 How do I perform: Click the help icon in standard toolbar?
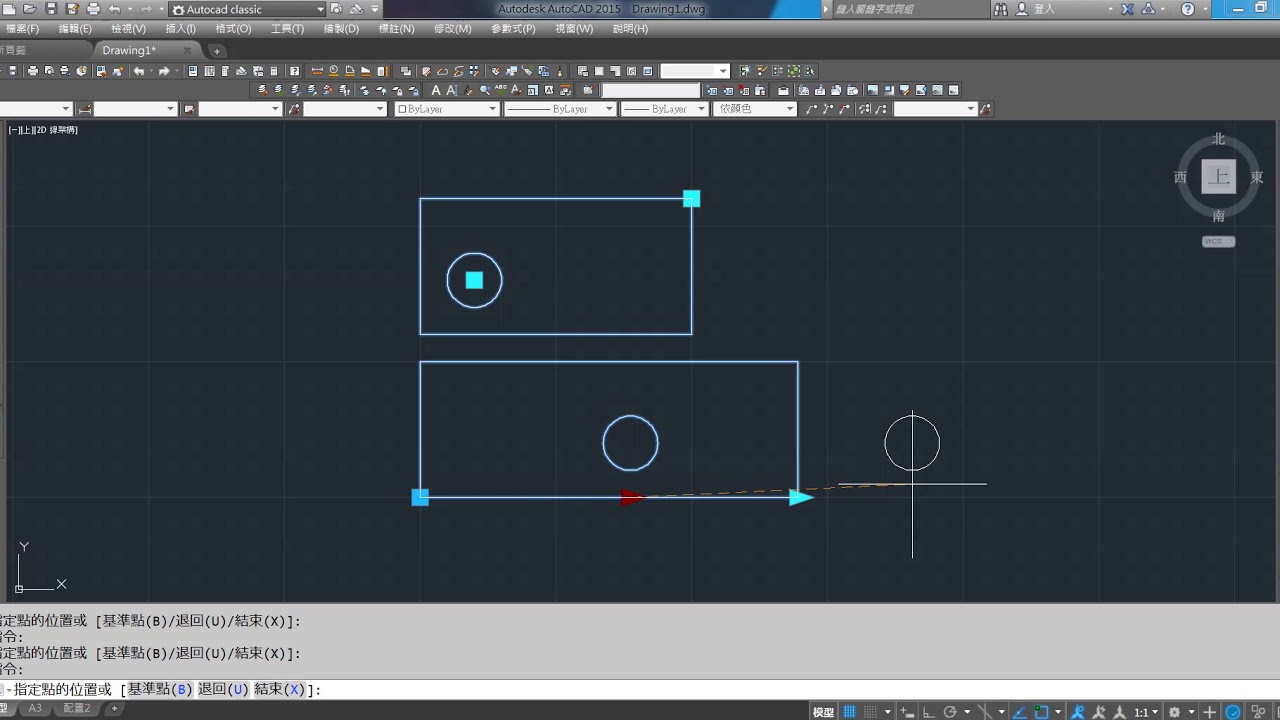coord(294,71)
